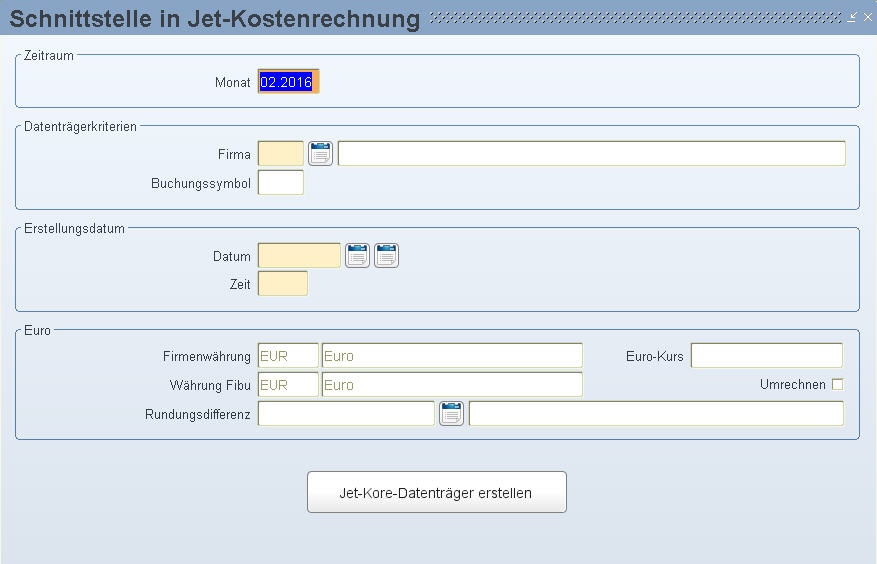This screenshot has width=877, height=564.
Task: Click the Rundungsdifferenz account field
Action: (x=346, y=413)
